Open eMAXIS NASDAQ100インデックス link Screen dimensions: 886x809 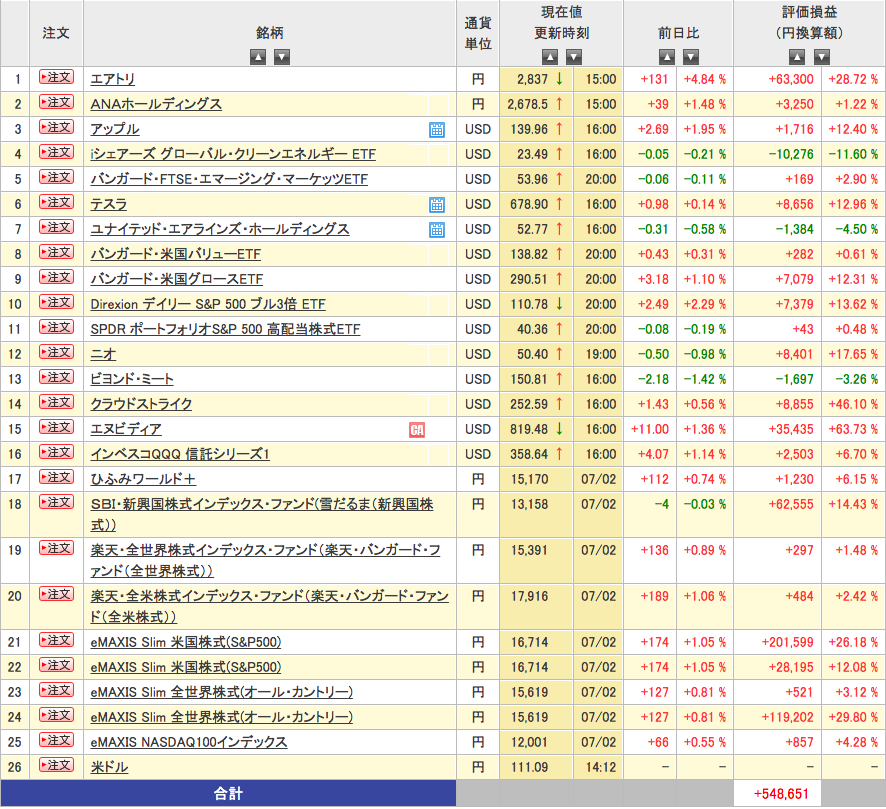coord(189,742)
